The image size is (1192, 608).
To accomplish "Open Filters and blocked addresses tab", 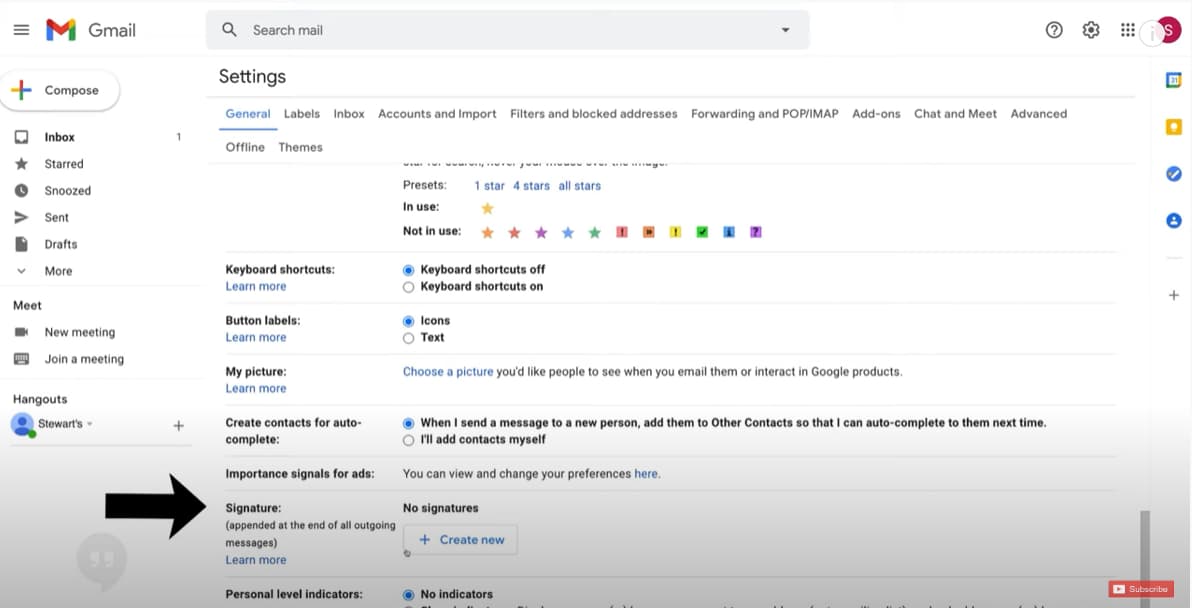I will pos(594,114).
